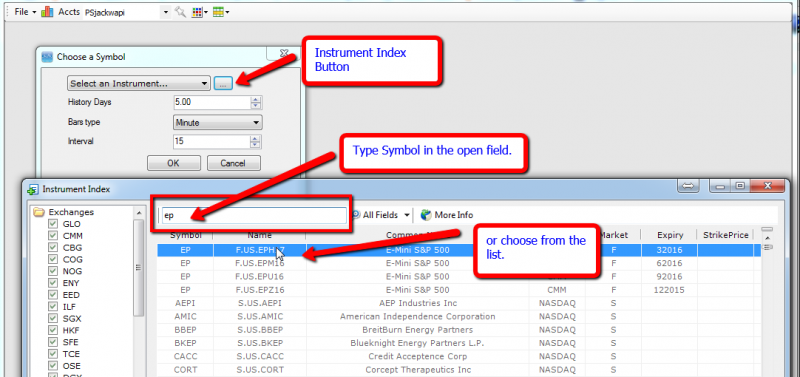800x377 pixels.
Task: Click OK in Choose a Symbol
Action: pos(173,163)
